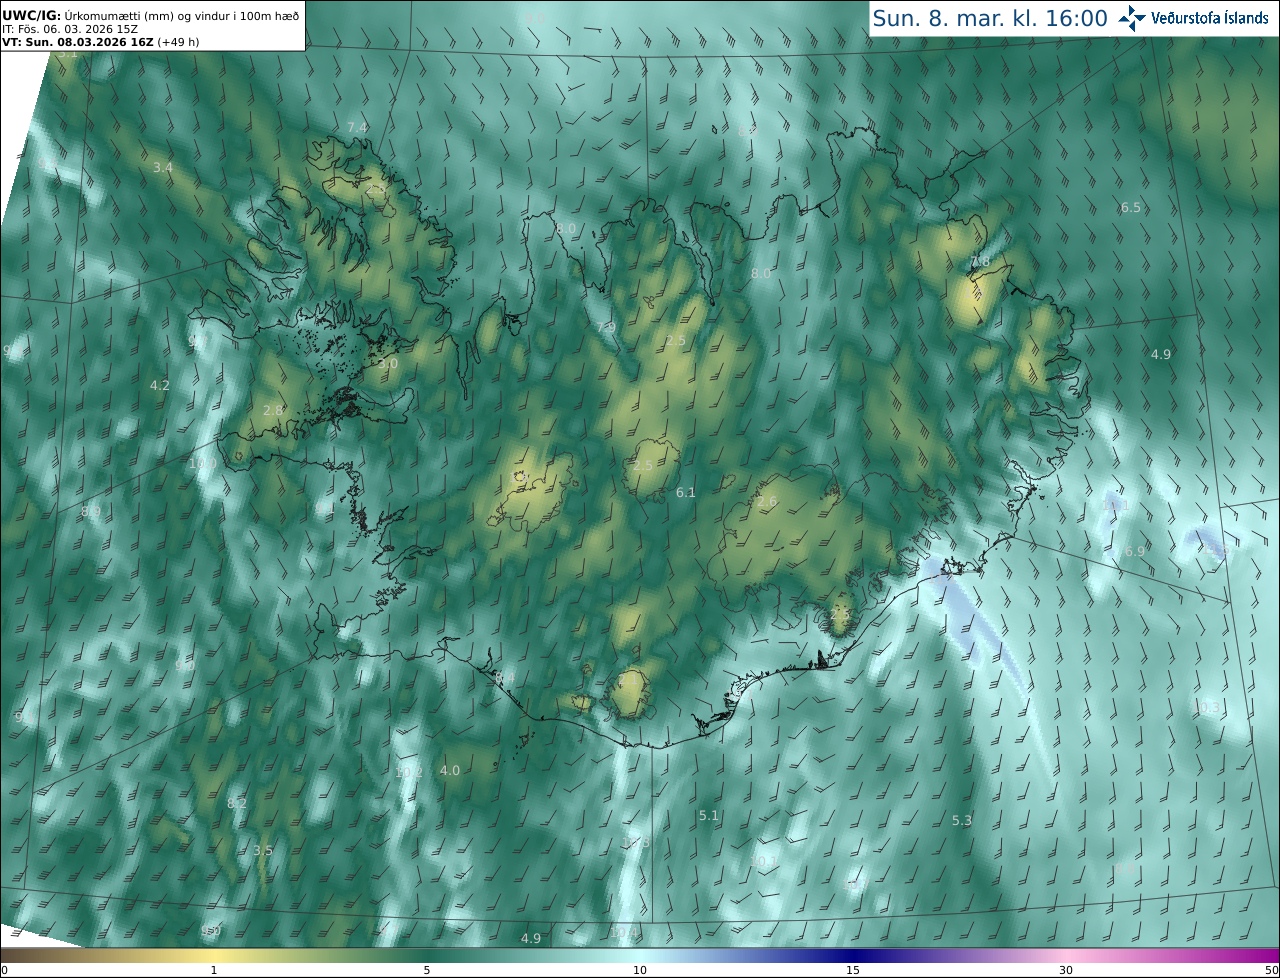Click the valid time line 'VT: Sun. 08.03.2026 16Z'

coord(78,43)
